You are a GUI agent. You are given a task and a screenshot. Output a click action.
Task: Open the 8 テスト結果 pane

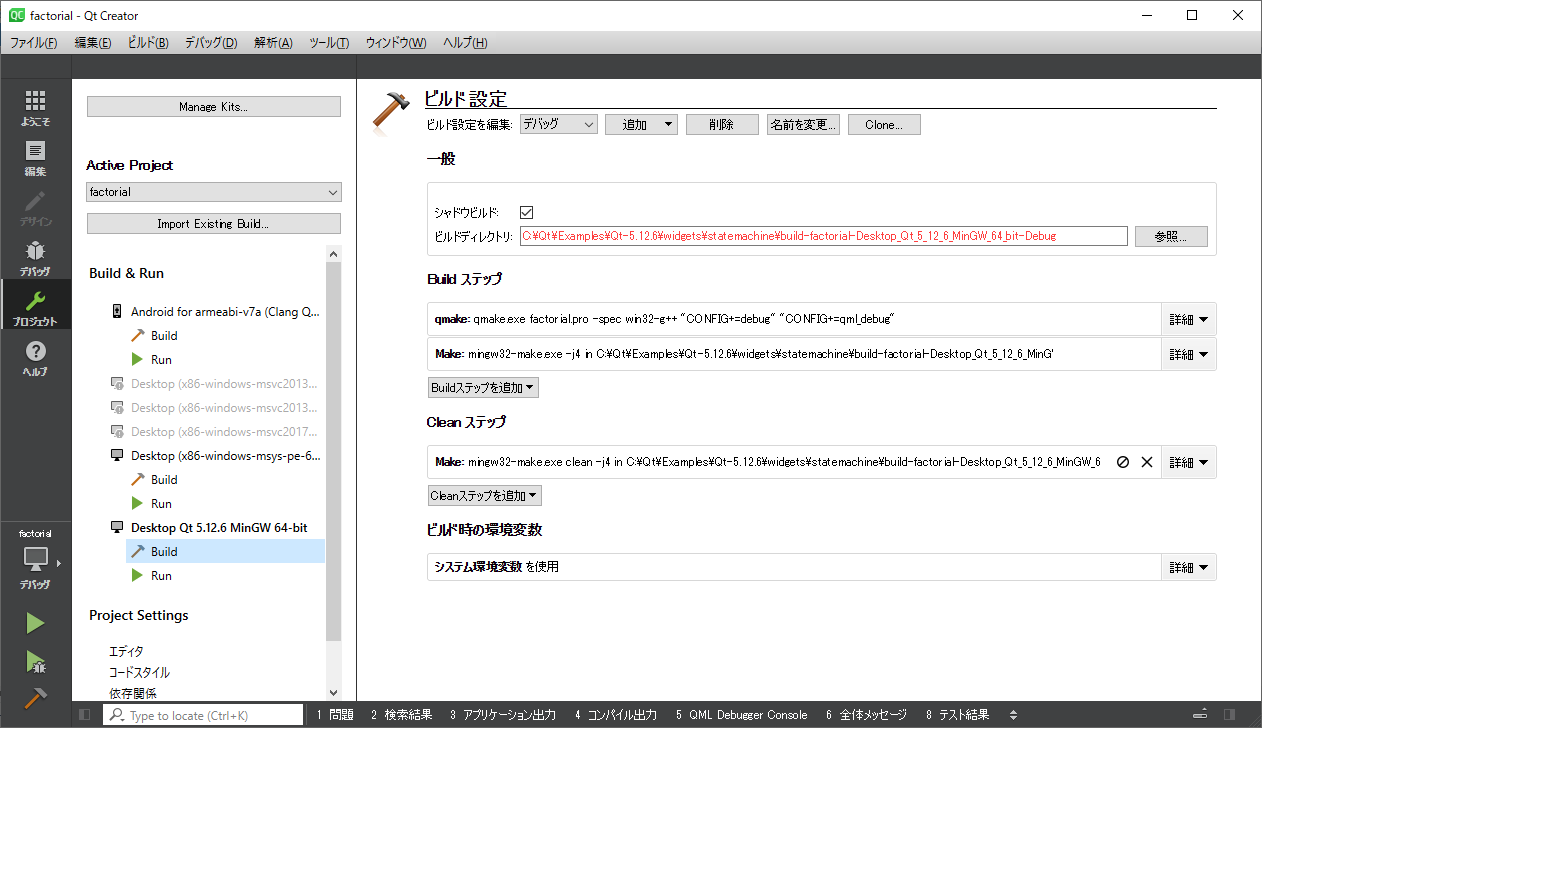tap(957, 715)
